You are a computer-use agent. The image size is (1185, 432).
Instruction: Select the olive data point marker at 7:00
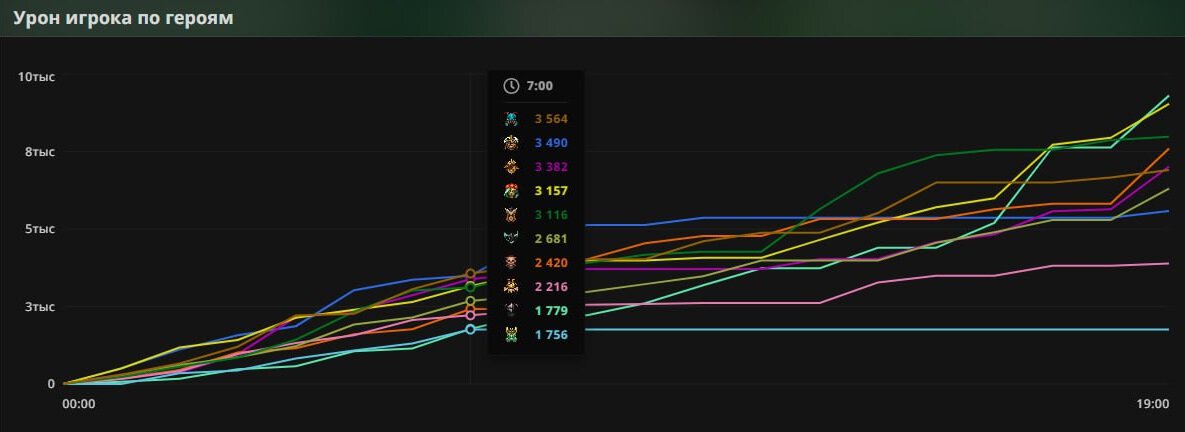470,301
